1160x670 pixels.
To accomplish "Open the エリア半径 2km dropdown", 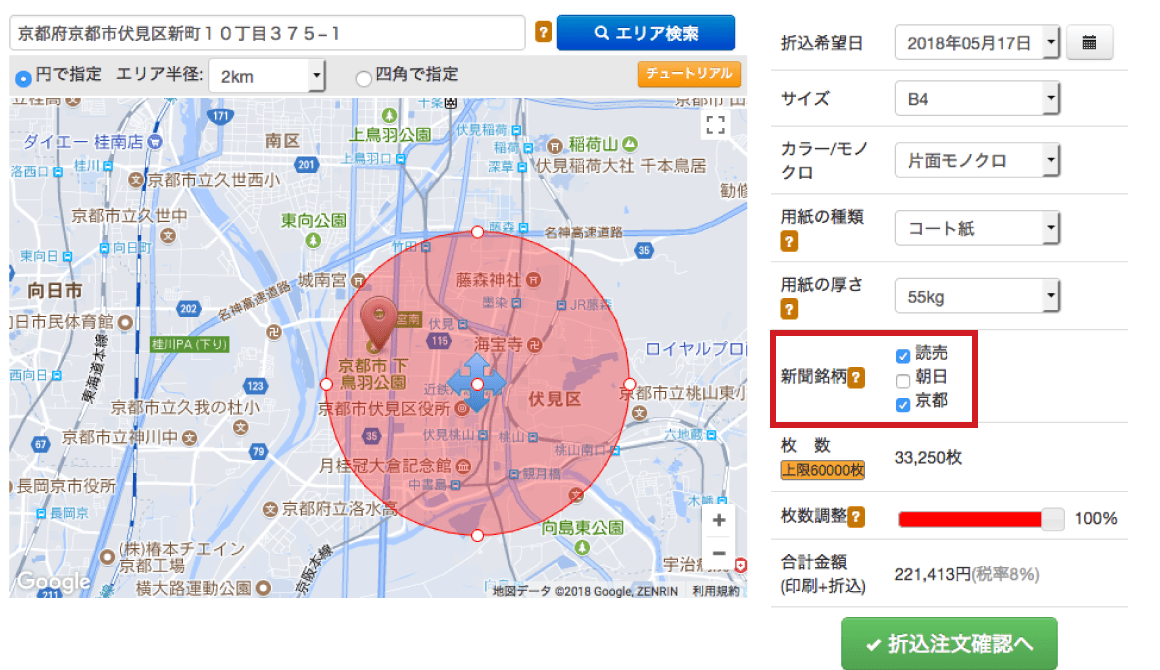I will pyautogui.click(x=267, y=76).
